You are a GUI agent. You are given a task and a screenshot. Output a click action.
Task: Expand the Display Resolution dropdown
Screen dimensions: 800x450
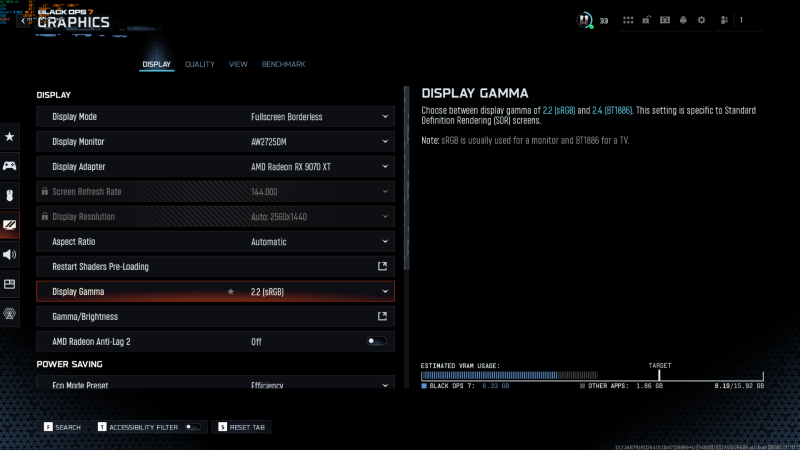click(x=385, y=217)
